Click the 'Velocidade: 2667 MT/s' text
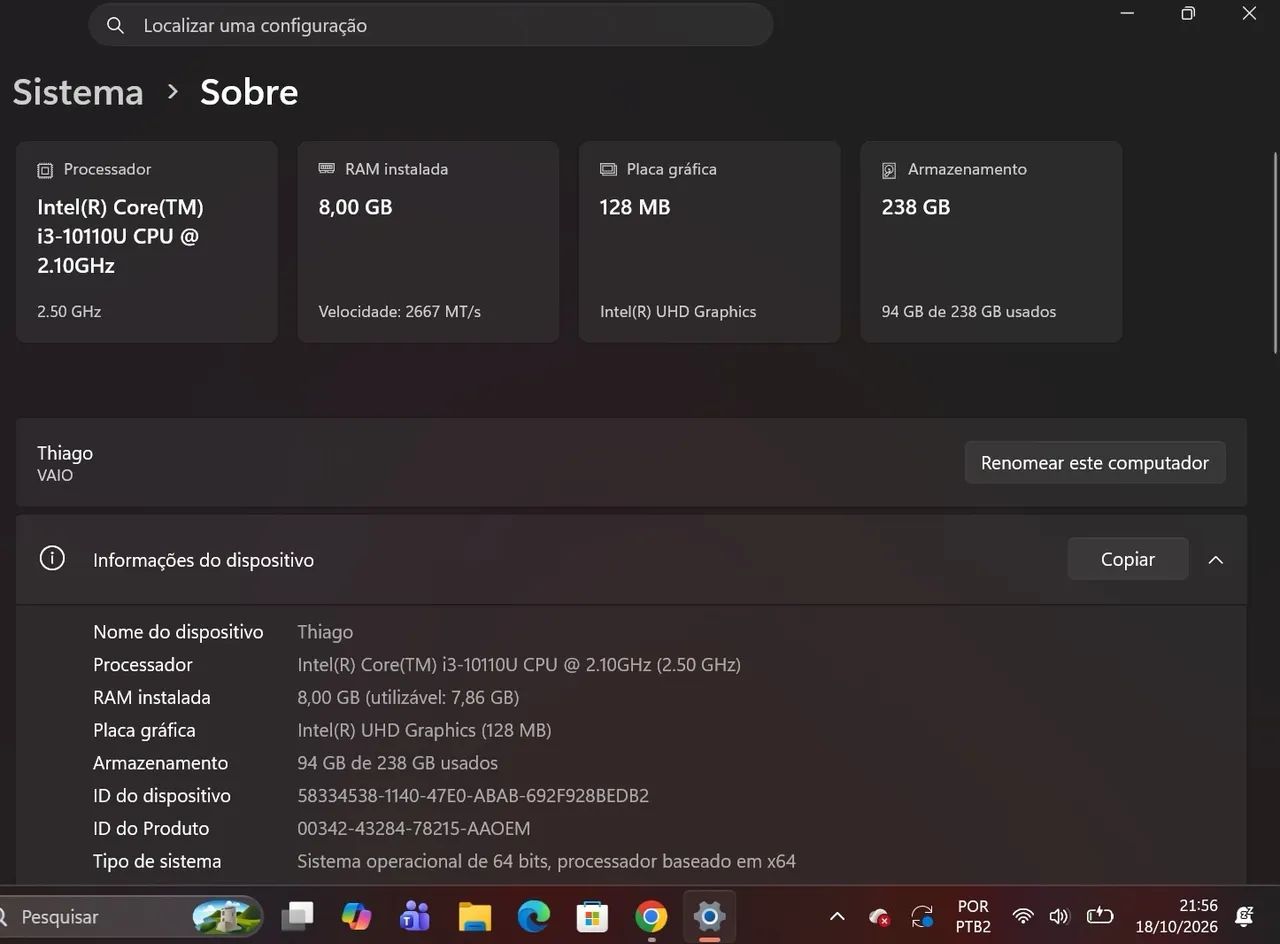The image size is (1280, 944). 400,312
